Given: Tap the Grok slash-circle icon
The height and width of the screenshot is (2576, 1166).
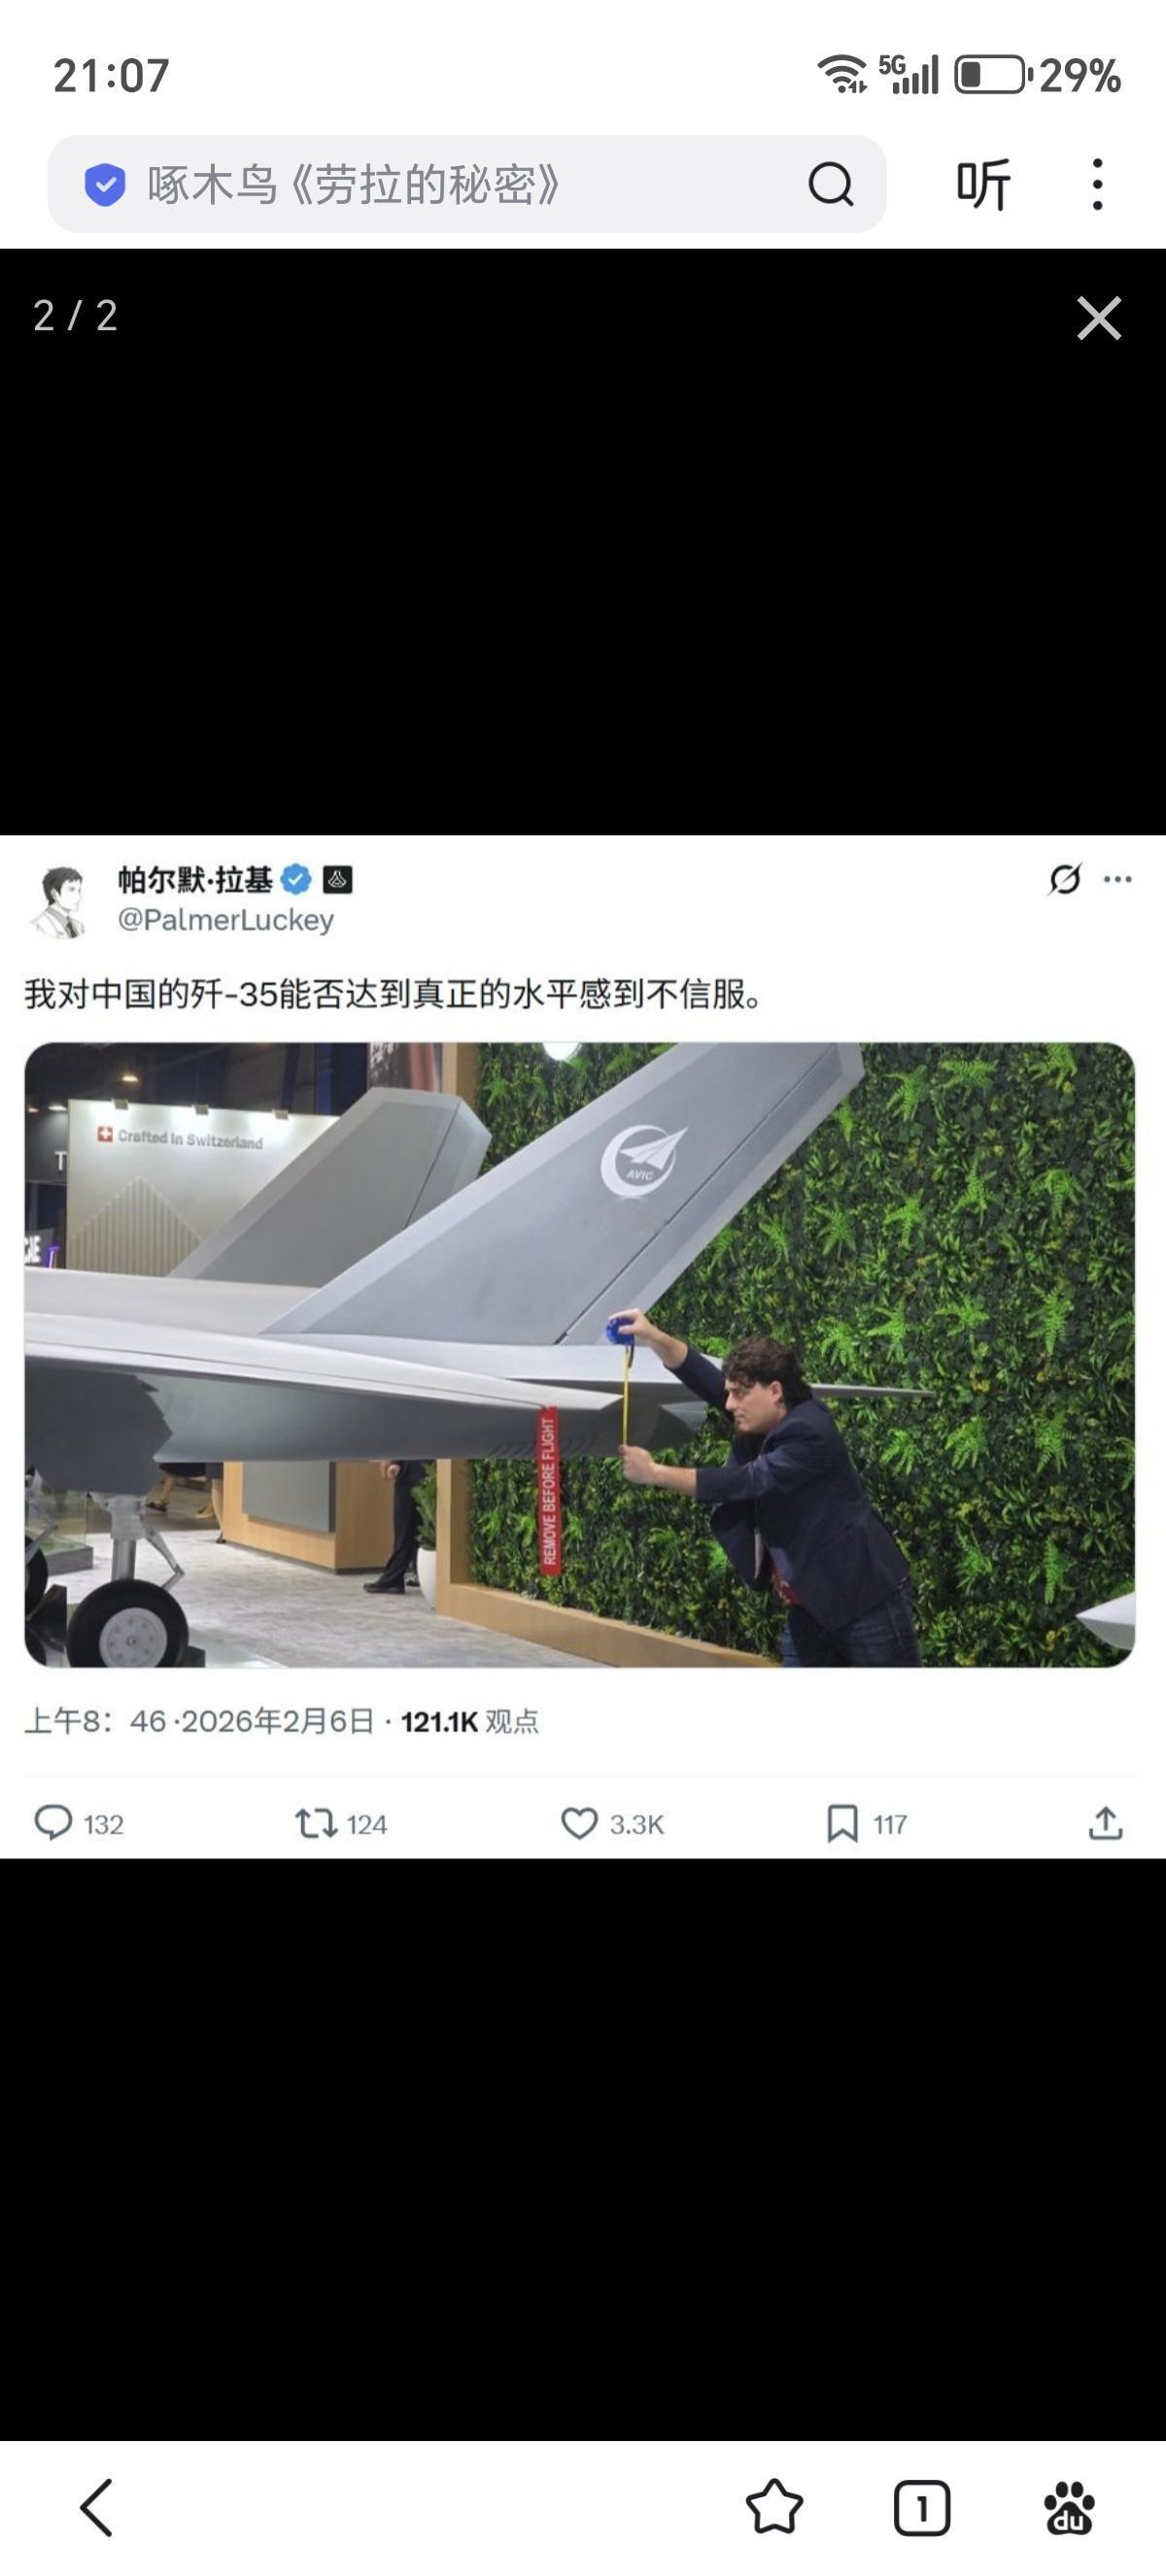Looking at the screenshot, I should pyautogui.click(x=1065, y=879).
